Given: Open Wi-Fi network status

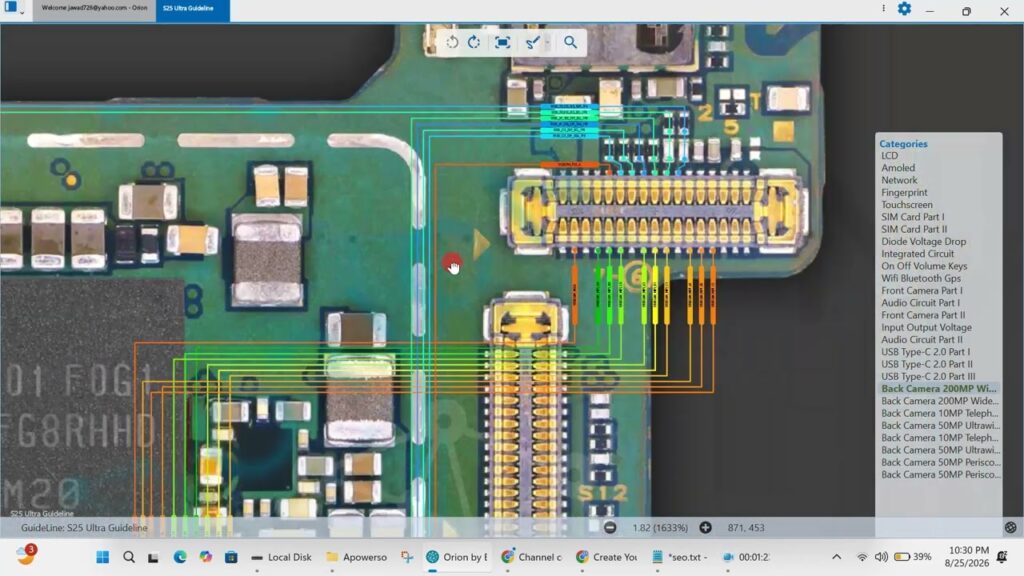Looking at the screenshot, I should point(862,557).
